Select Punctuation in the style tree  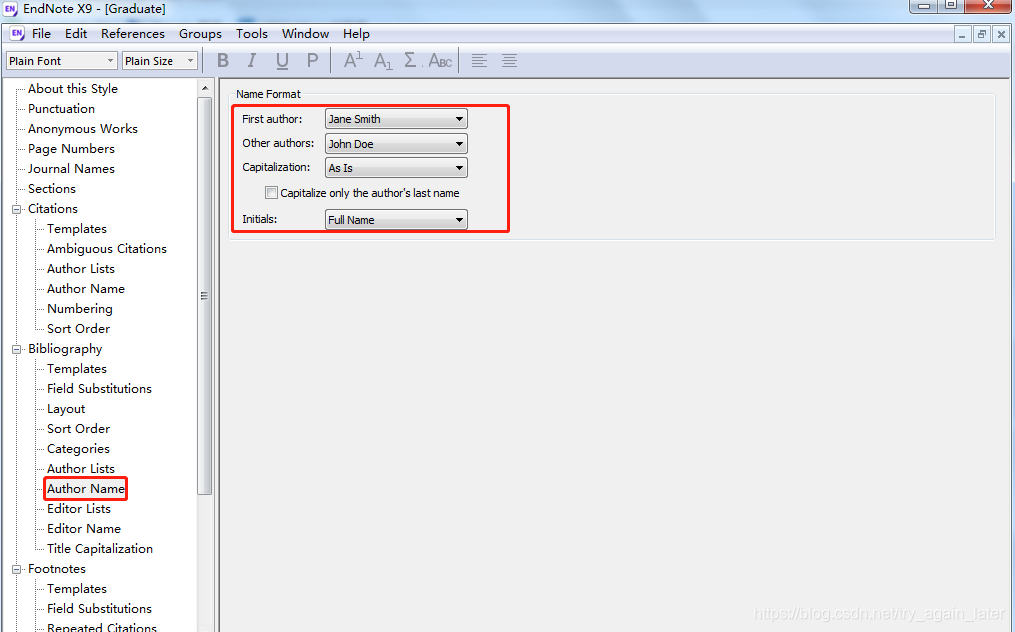point(61,109)
